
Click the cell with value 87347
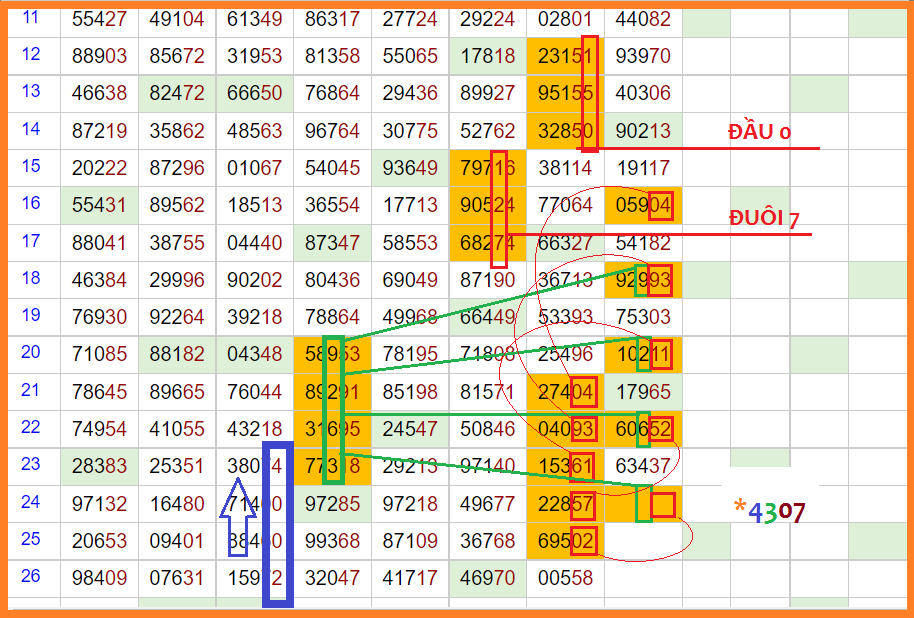[x=332, y=243]
